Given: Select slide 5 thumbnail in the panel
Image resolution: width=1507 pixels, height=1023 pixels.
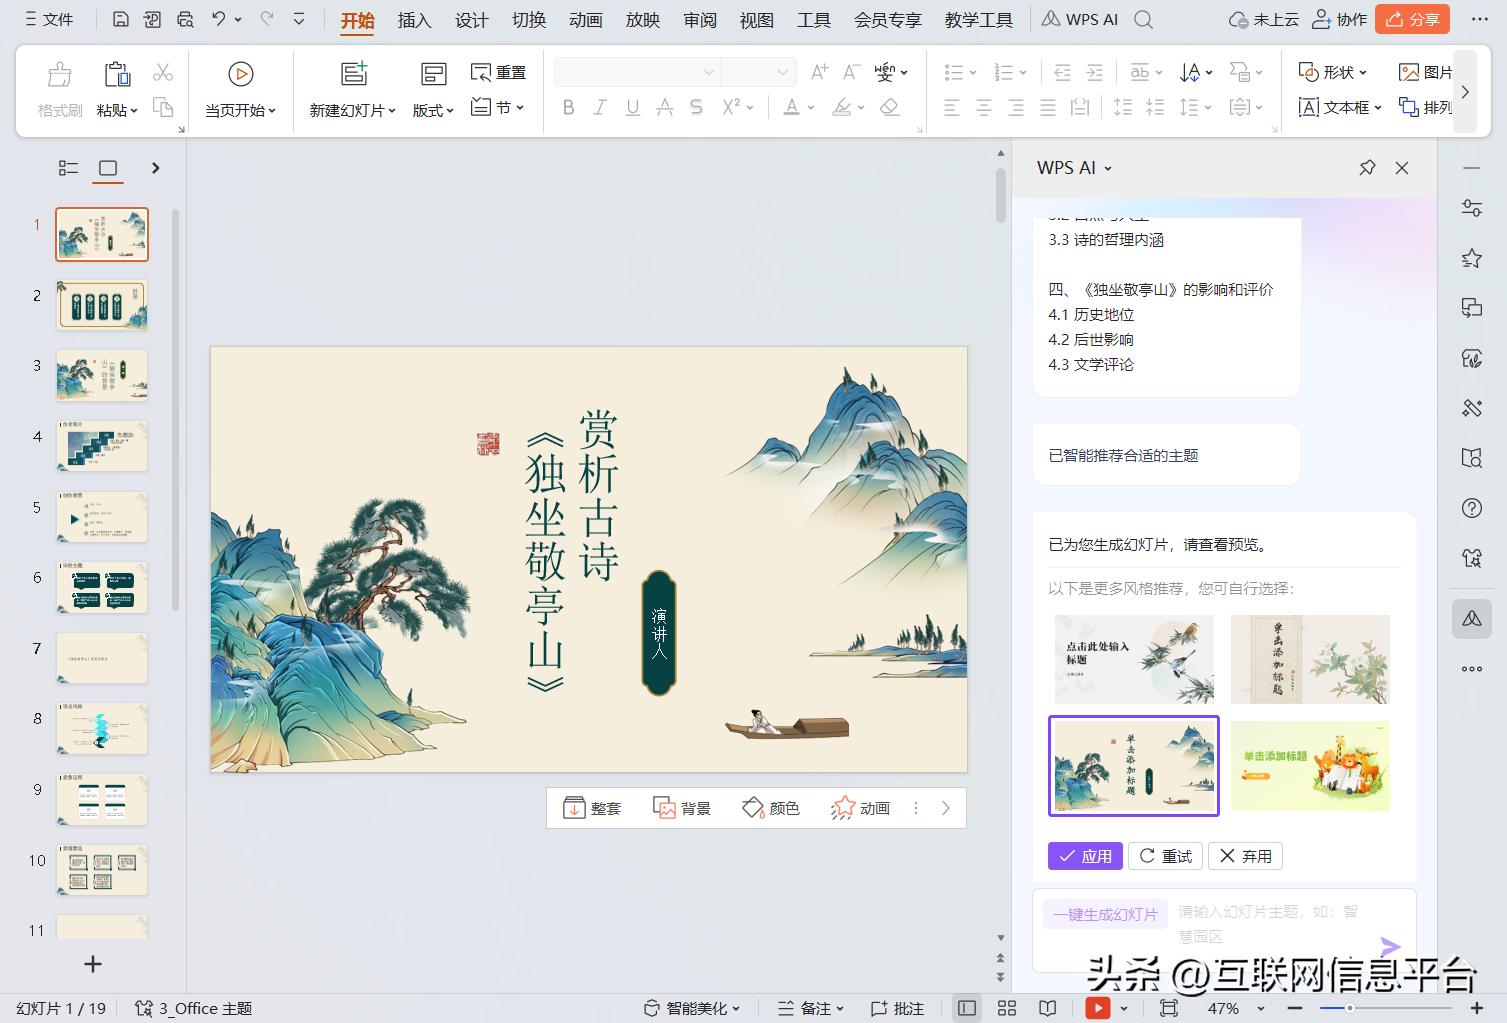Looking at the screenshot, I should [x=101, y=516].
